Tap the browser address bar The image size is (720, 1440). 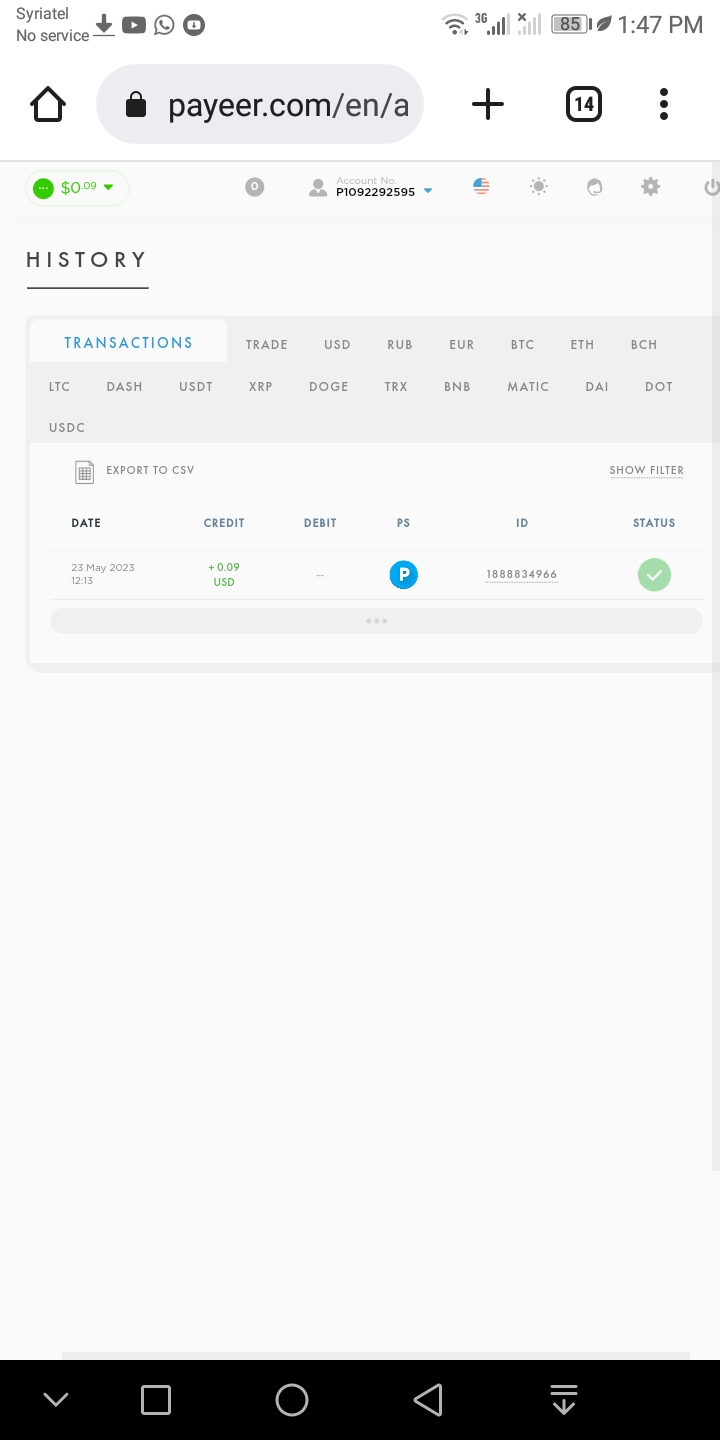260,104
